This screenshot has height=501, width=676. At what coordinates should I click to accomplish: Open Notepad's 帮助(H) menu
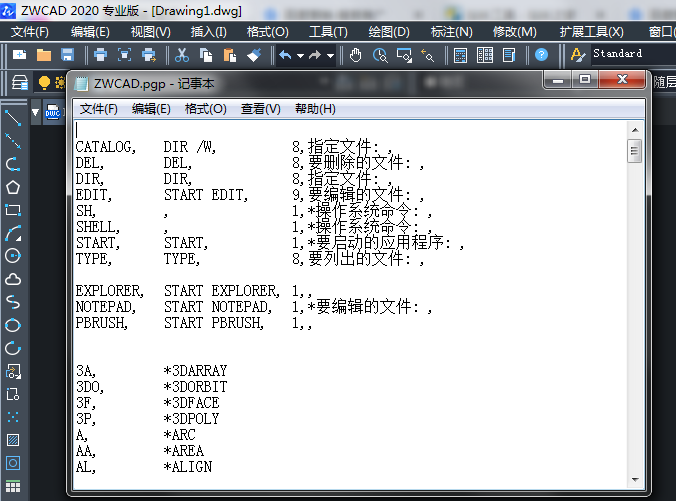315,109
